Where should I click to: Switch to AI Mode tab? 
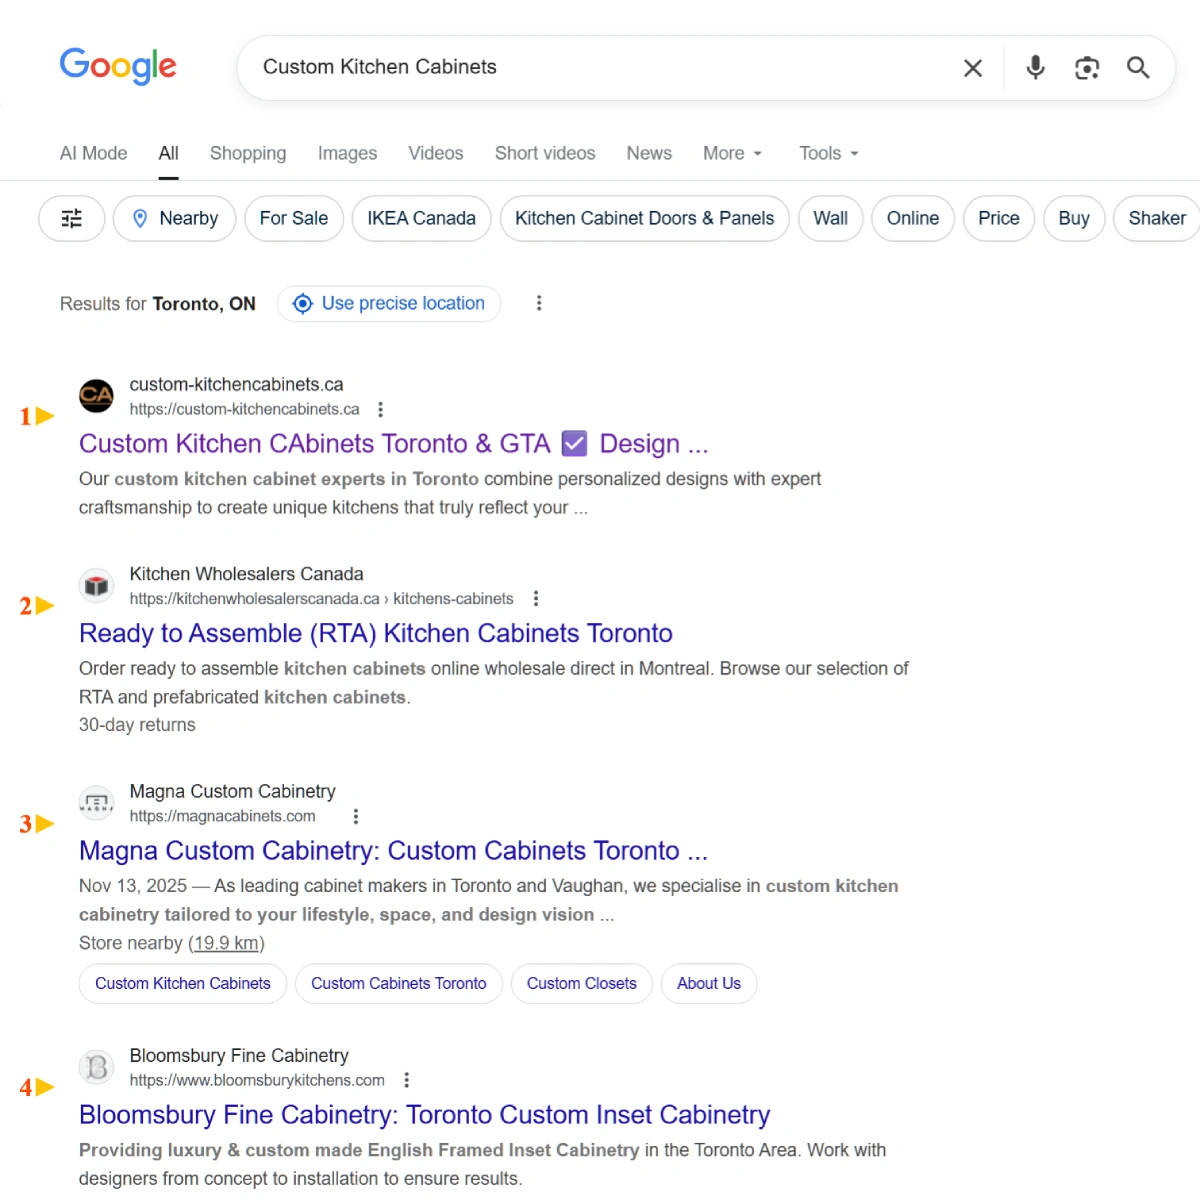(x=94, y=153)
